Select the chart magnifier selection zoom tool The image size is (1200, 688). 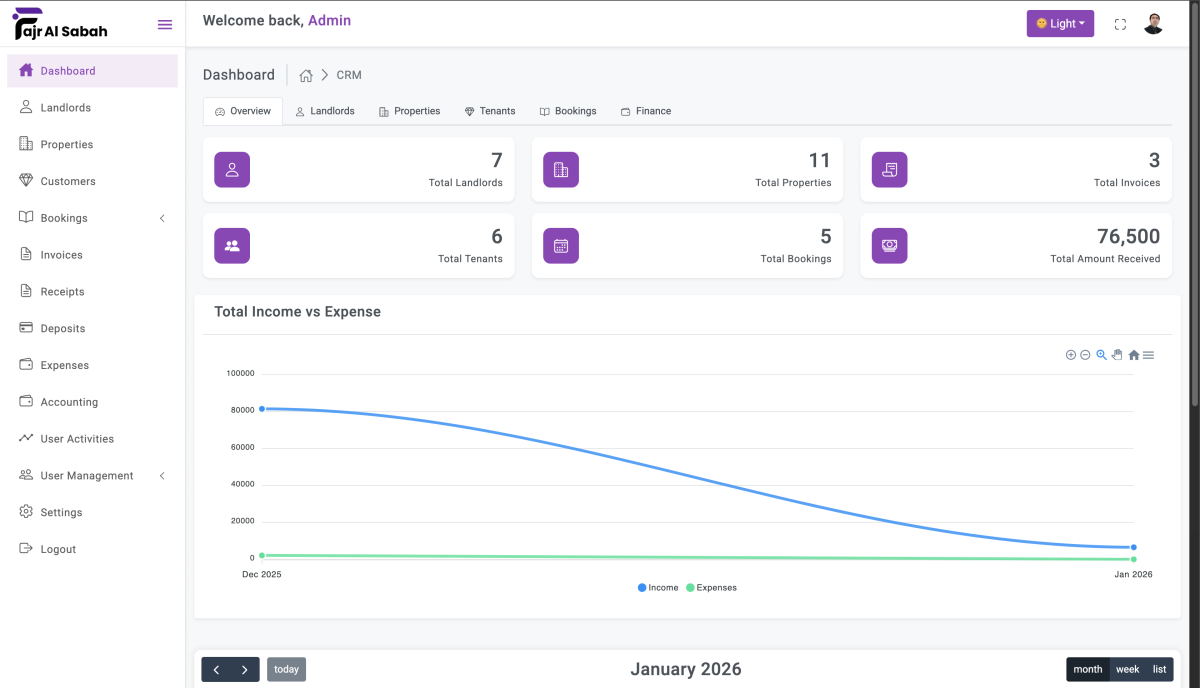(x=1101, y=355)
